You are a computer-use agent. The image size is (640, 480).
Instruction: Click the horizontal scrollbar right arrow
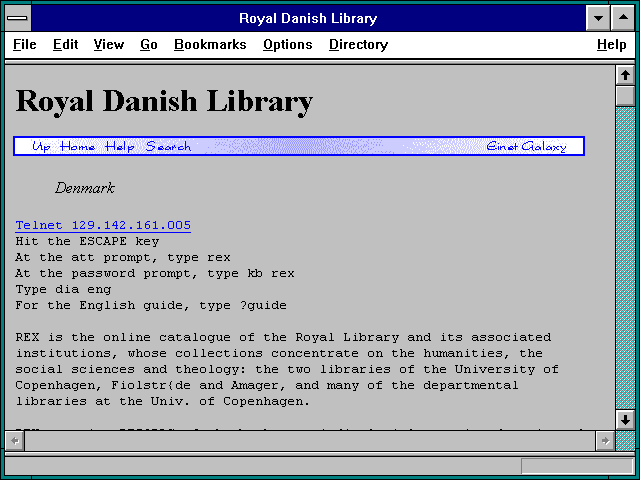(x=605, y=441)
